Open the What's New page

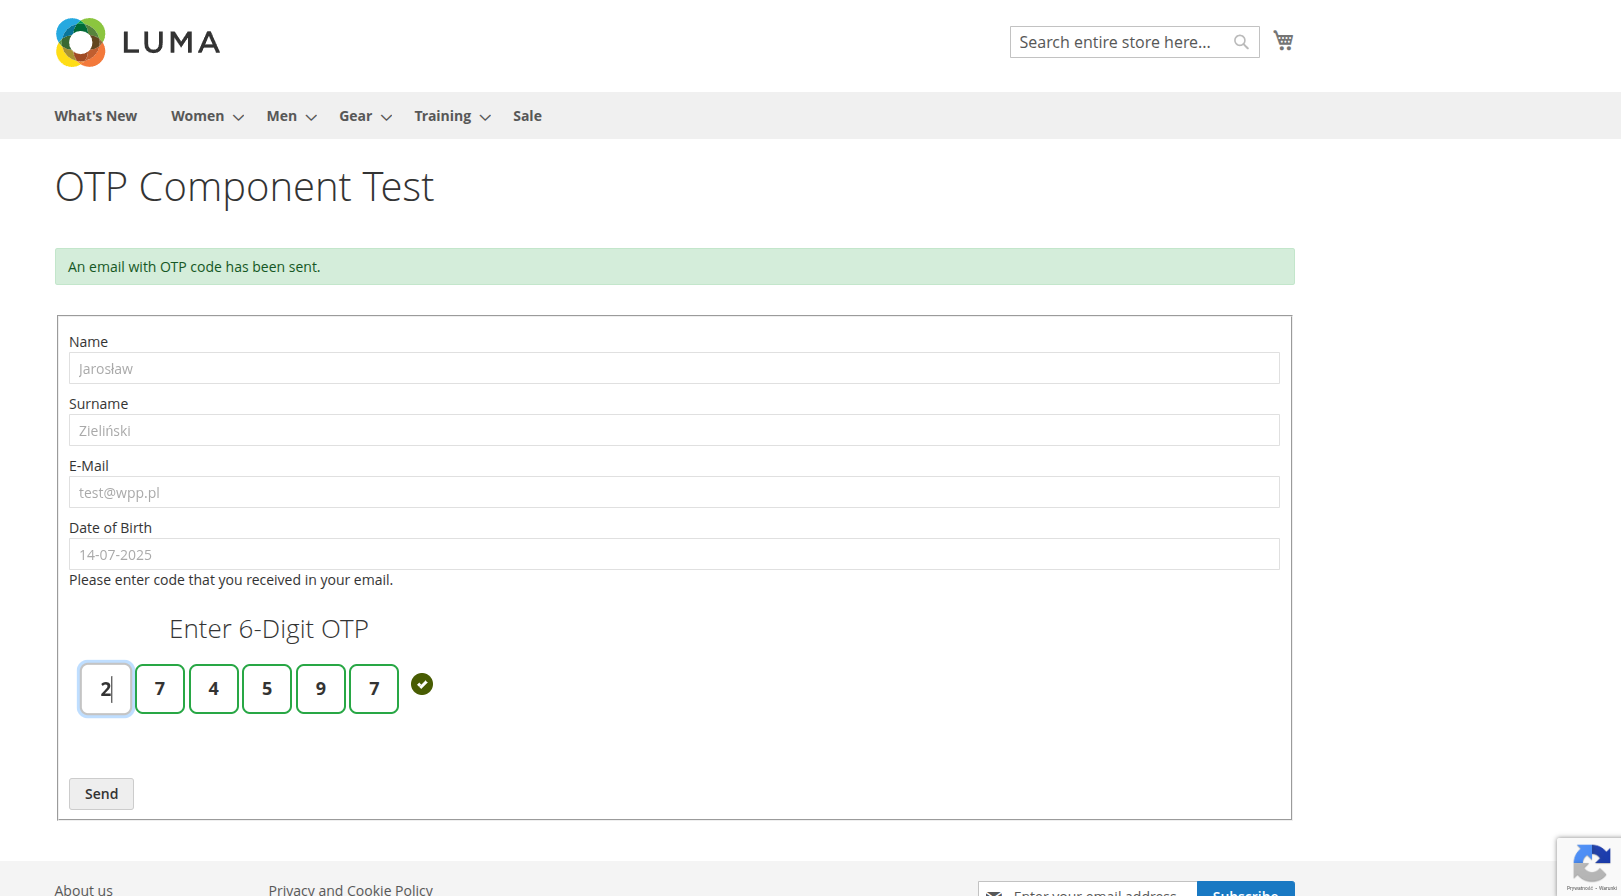coord(96,116)
